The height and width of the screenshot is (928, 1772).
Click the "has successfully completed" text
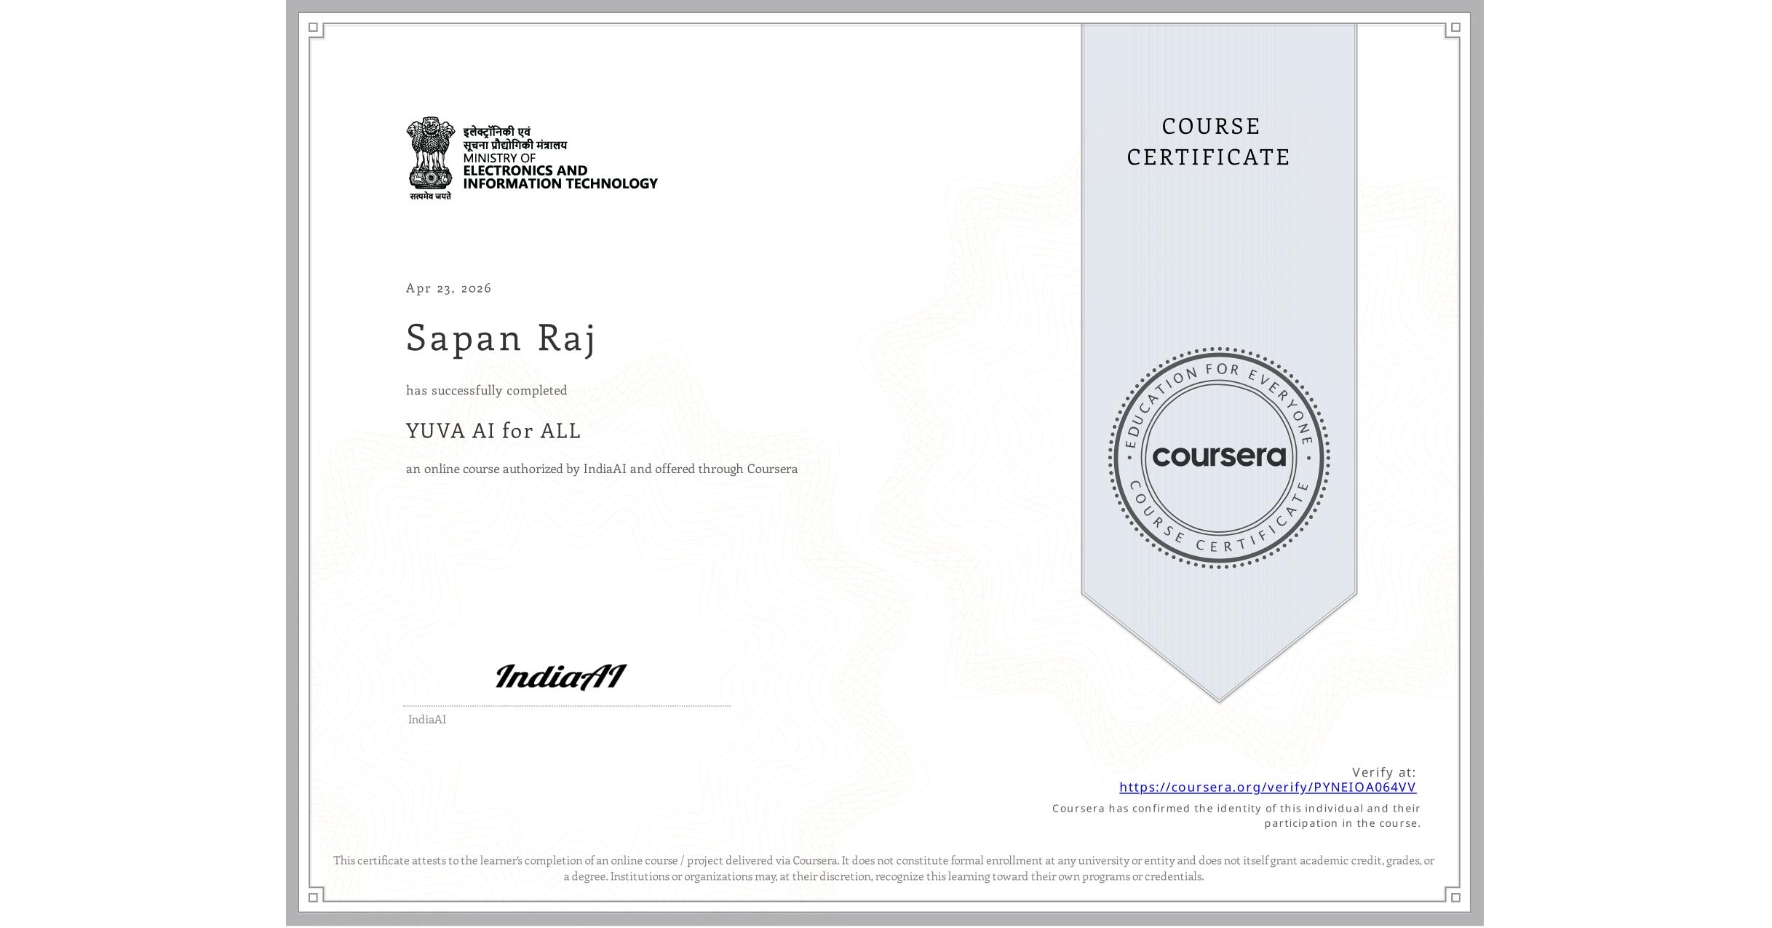pyautogui.click(x=486, y=390)
